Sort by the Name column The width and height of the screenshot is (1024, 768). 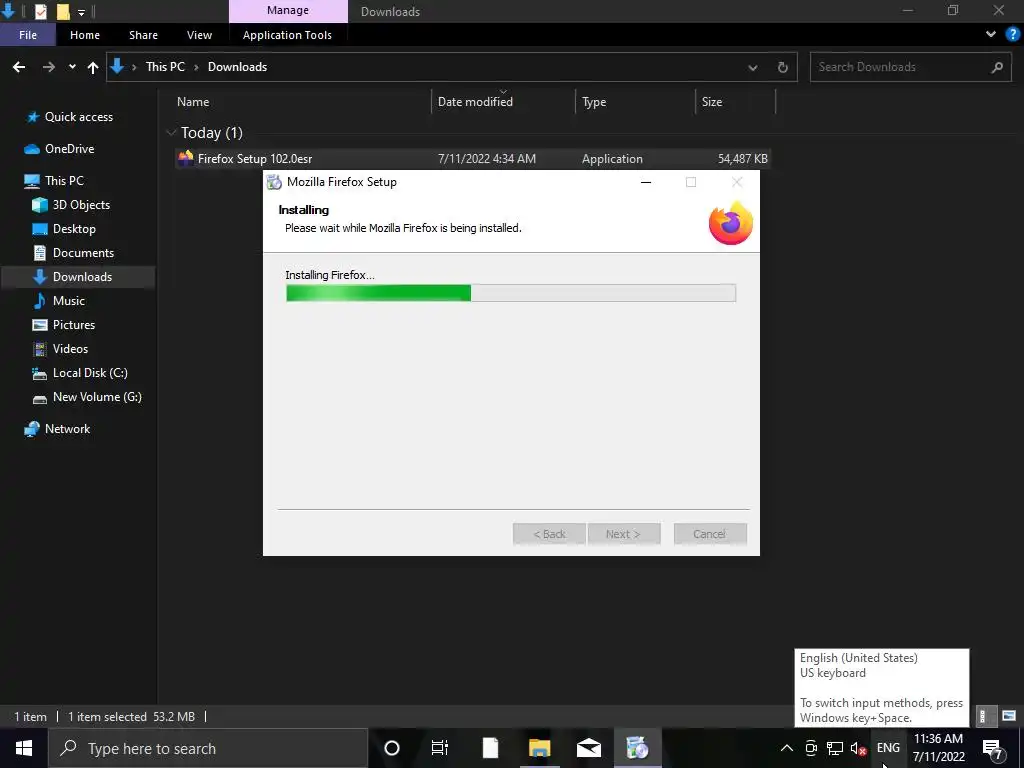point(300,102)
